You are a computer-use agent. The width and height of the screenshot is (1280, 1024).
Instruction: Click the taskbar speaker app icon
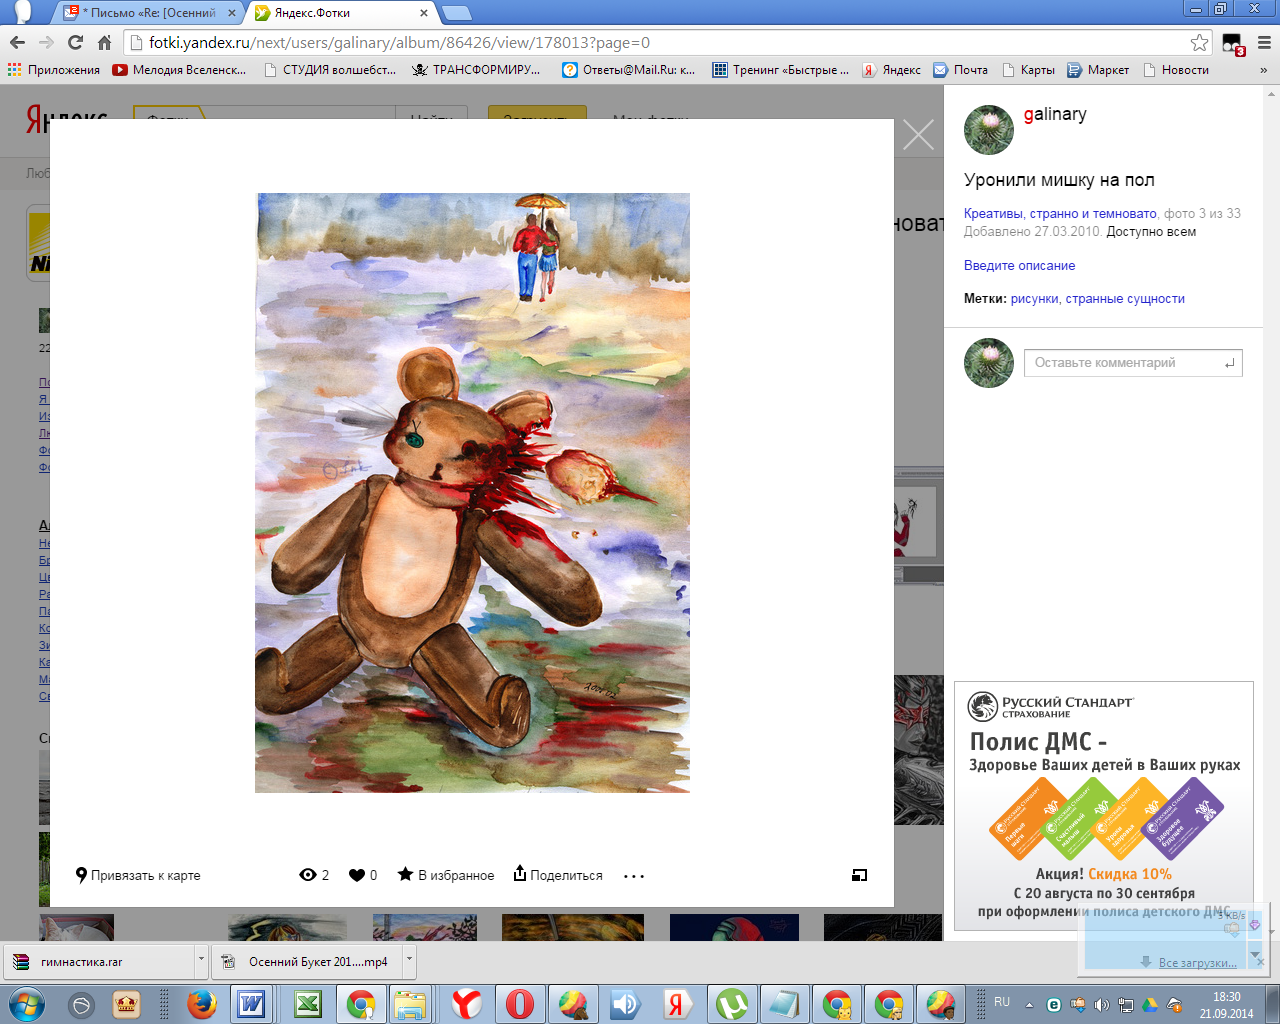point(626,1003)
